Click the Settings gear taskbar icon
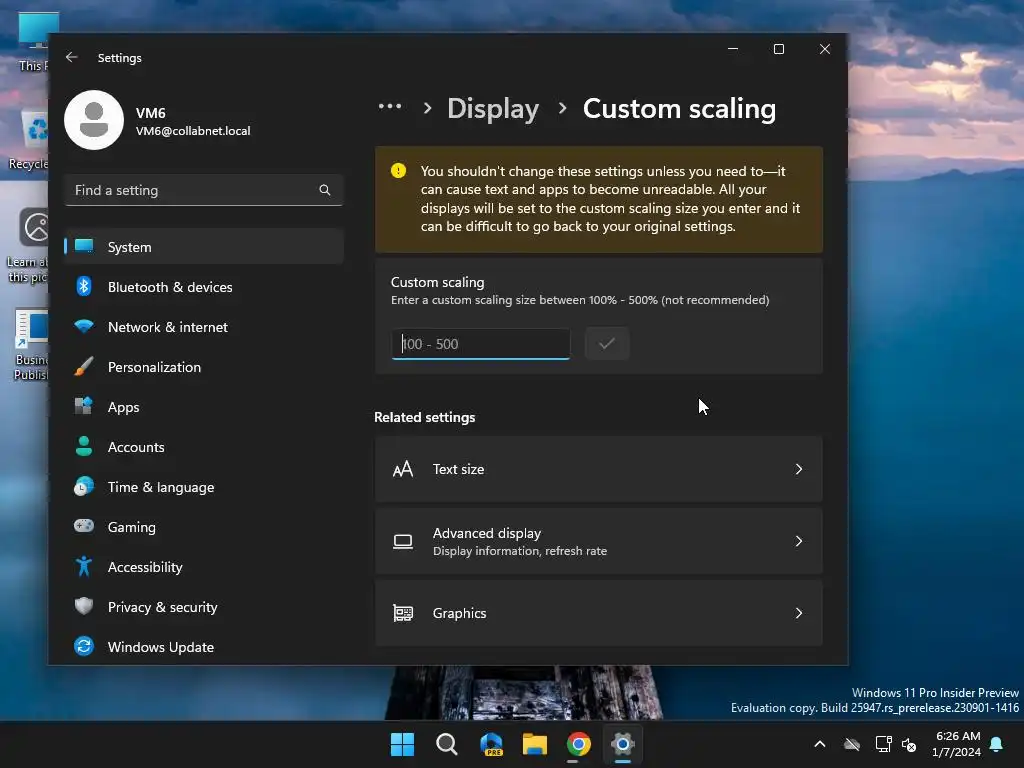Screen dimensions: 1024x768 point(623,744)
